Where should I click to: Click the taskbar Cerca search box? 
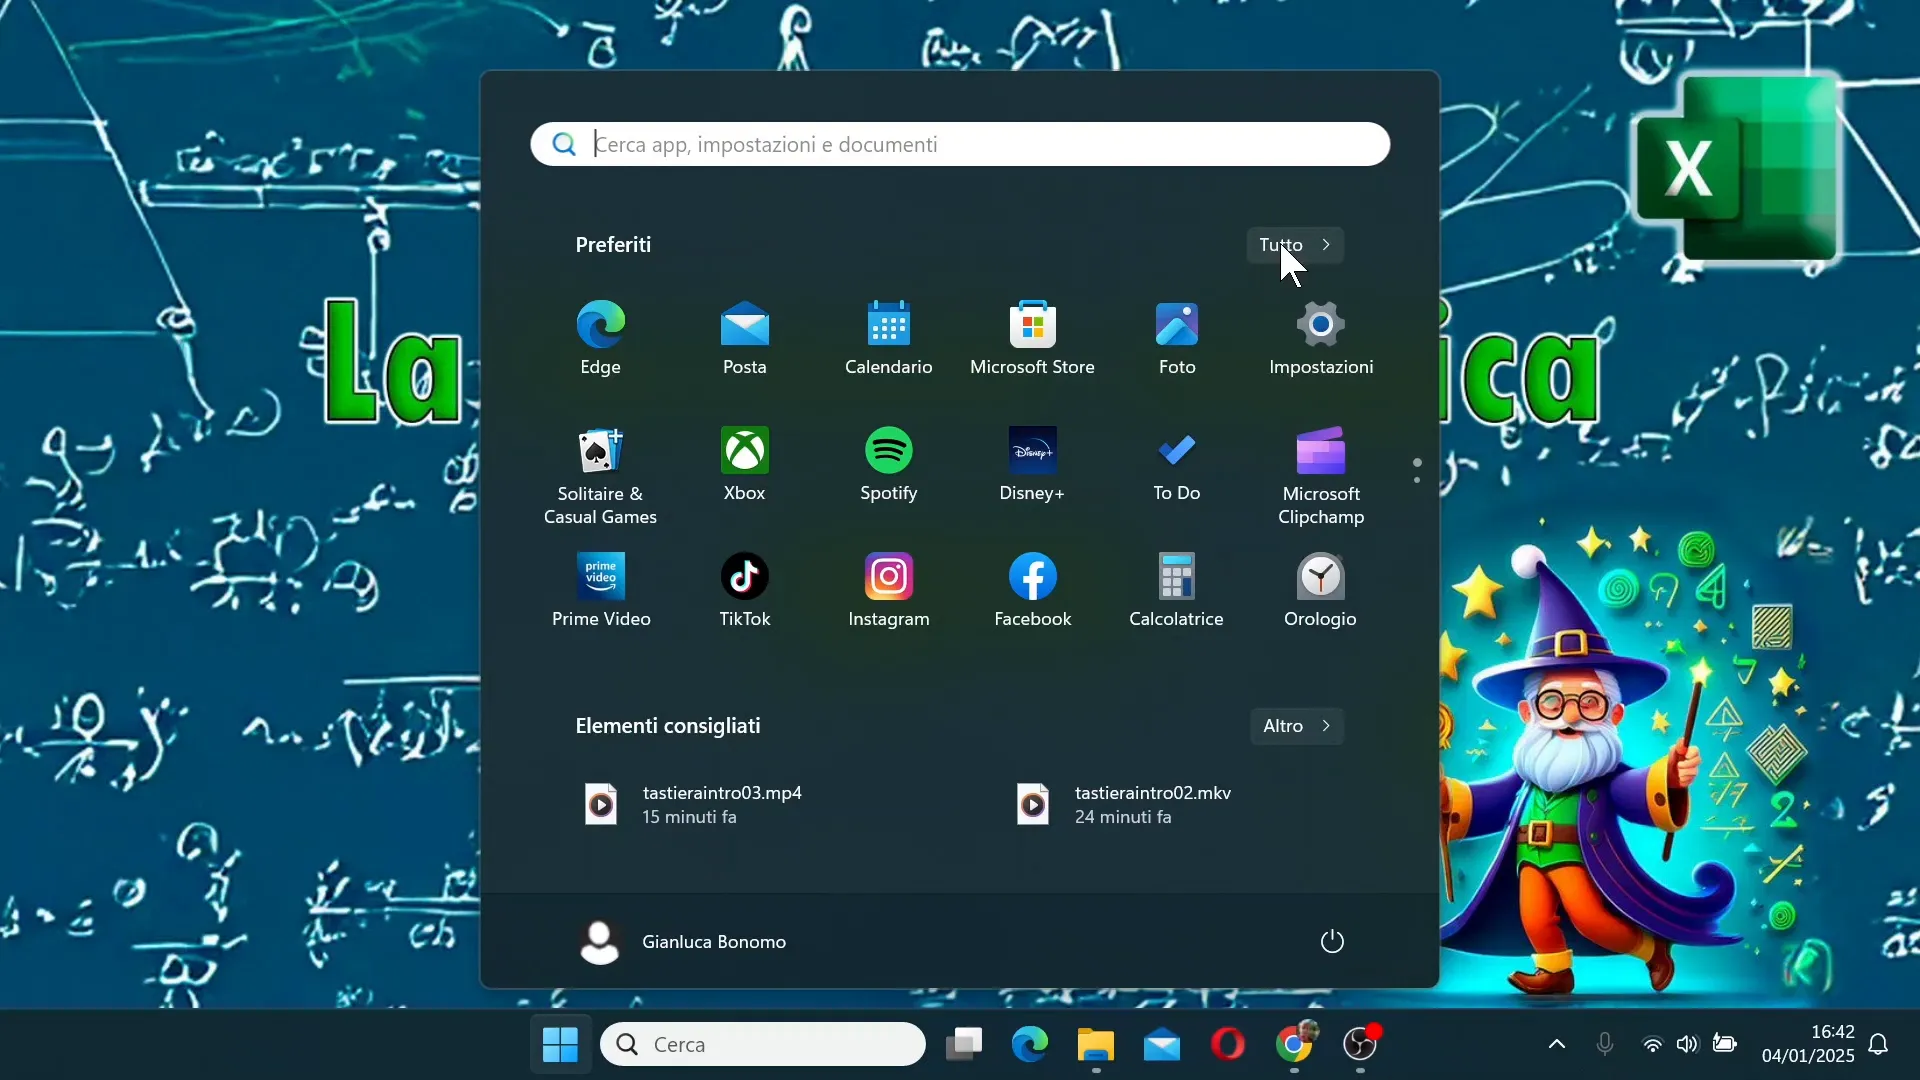coord(763,1045)
